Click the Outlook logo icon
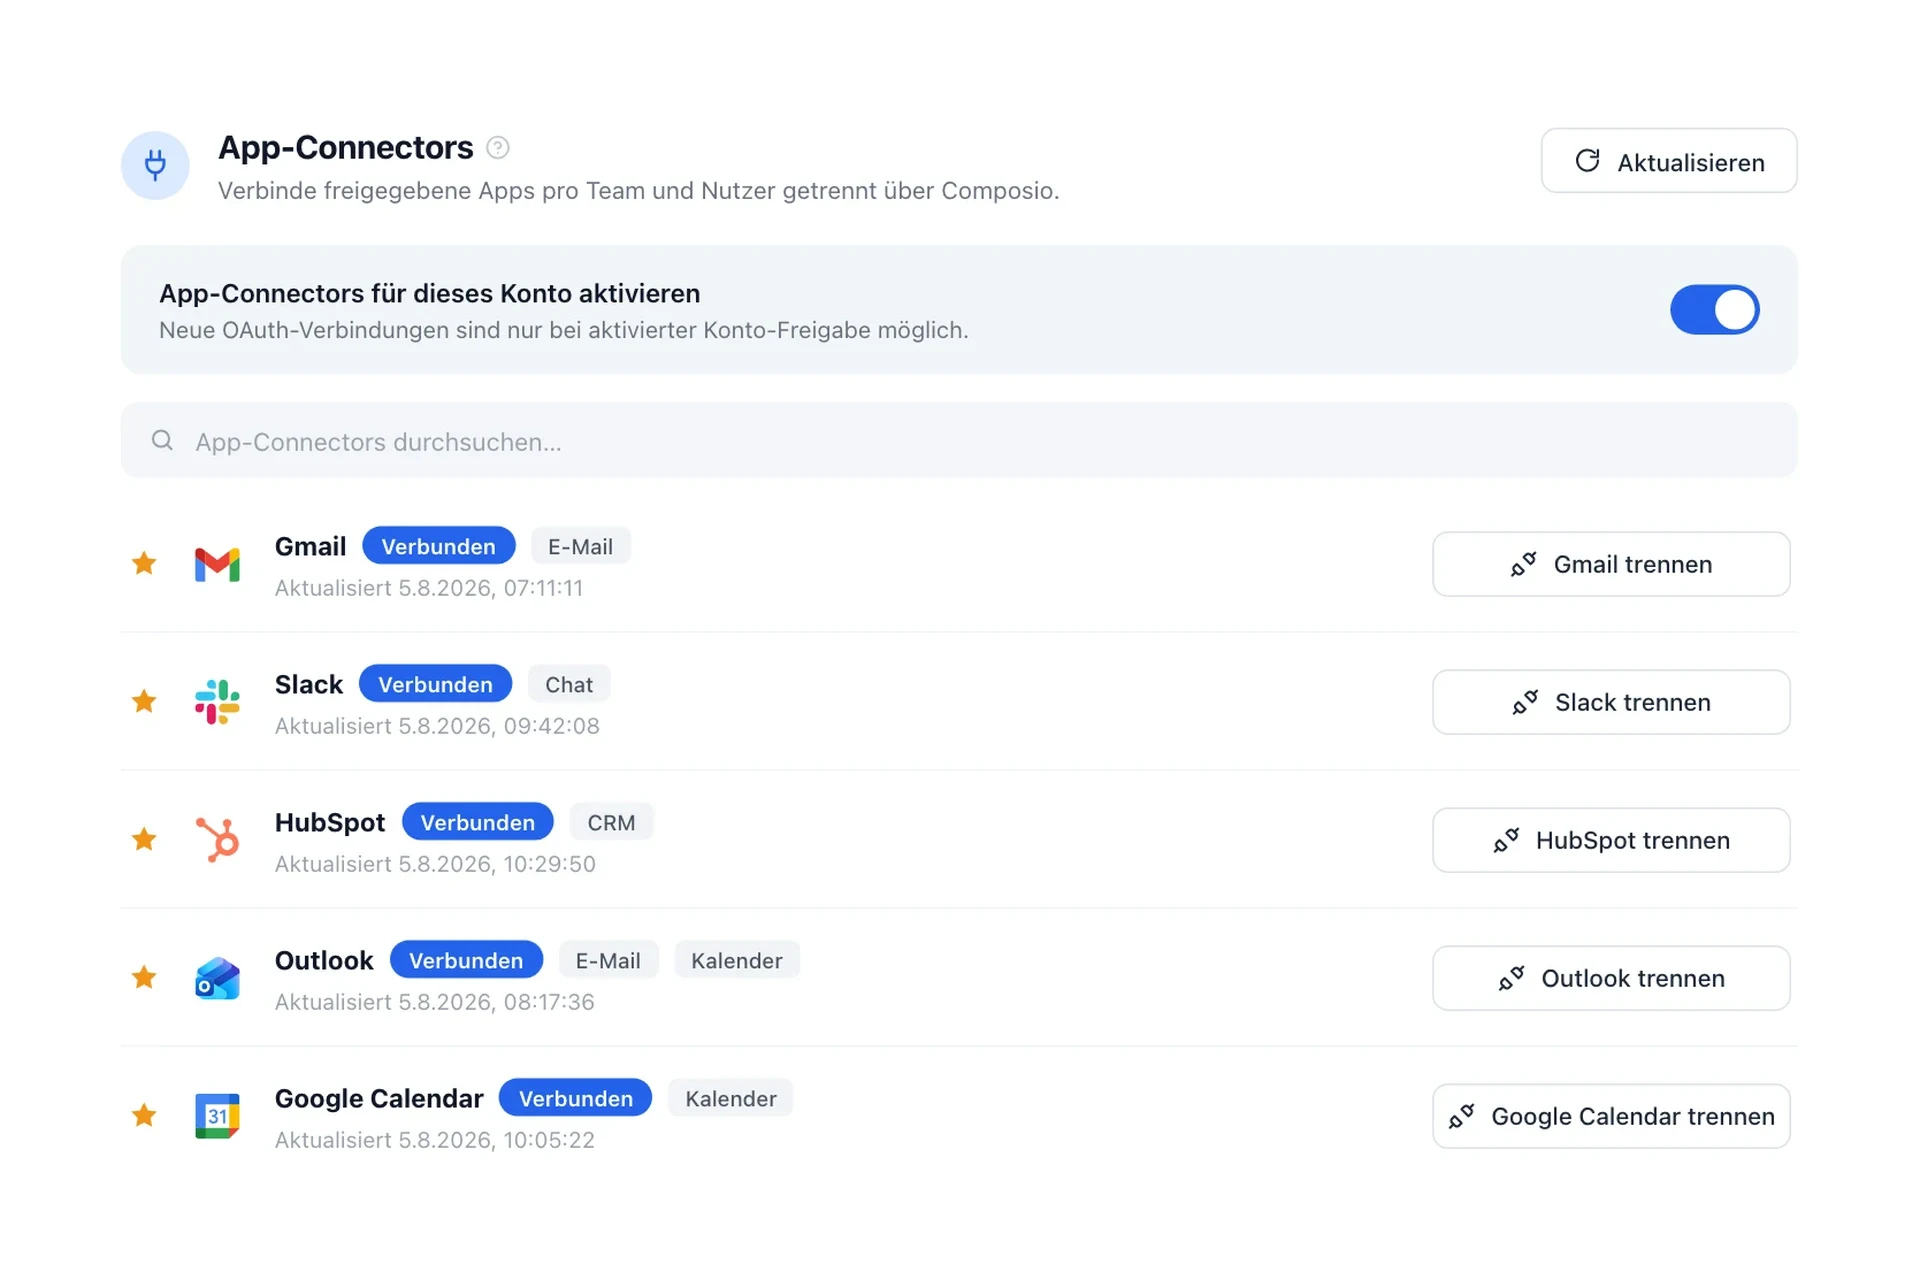Image resolution: width=1920 pixels, height=1280 pixels. click(x=217, y=979)
